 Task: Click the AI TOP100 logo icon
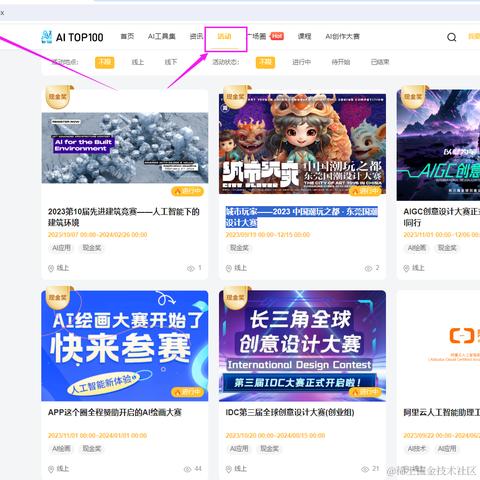[47, 37]
